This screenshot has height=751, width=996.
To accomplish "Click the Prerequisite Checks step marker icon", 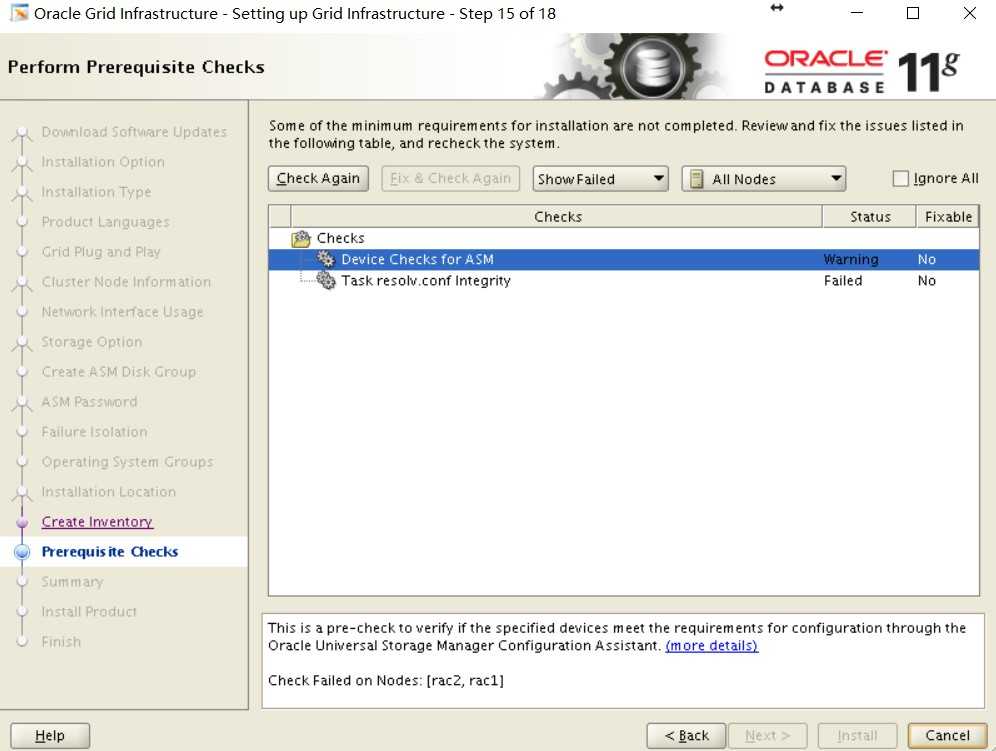I will click(22, 552).
